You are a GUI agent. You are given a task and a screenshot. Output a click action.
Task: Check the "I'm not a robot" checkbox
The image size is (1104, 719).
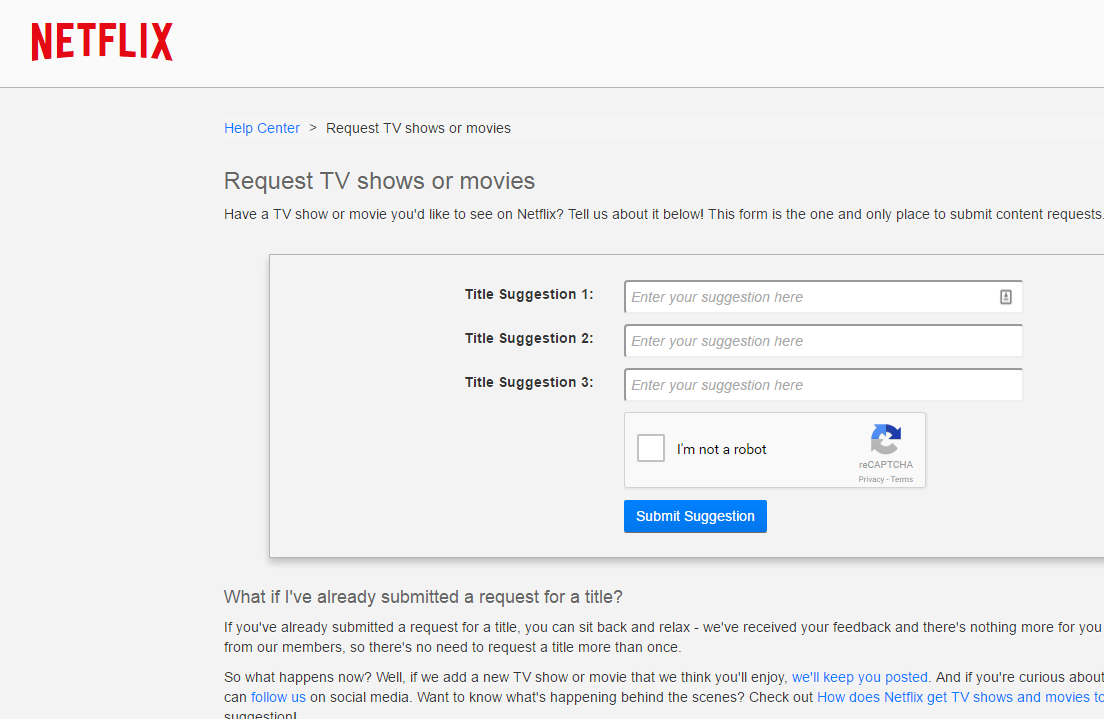pos(651,448)
